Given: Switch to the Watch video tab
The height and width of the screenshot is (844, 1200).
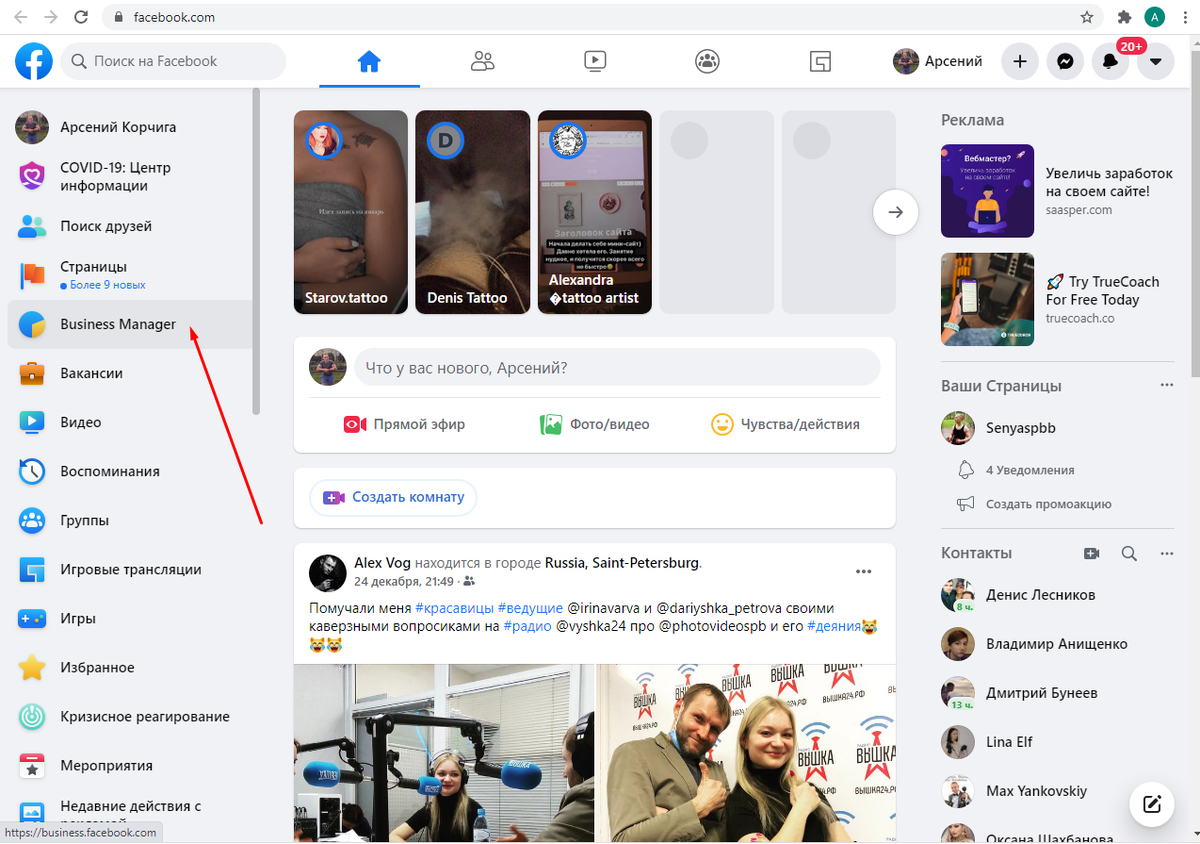Looking at the screenshot, I should tap(595, 61).
